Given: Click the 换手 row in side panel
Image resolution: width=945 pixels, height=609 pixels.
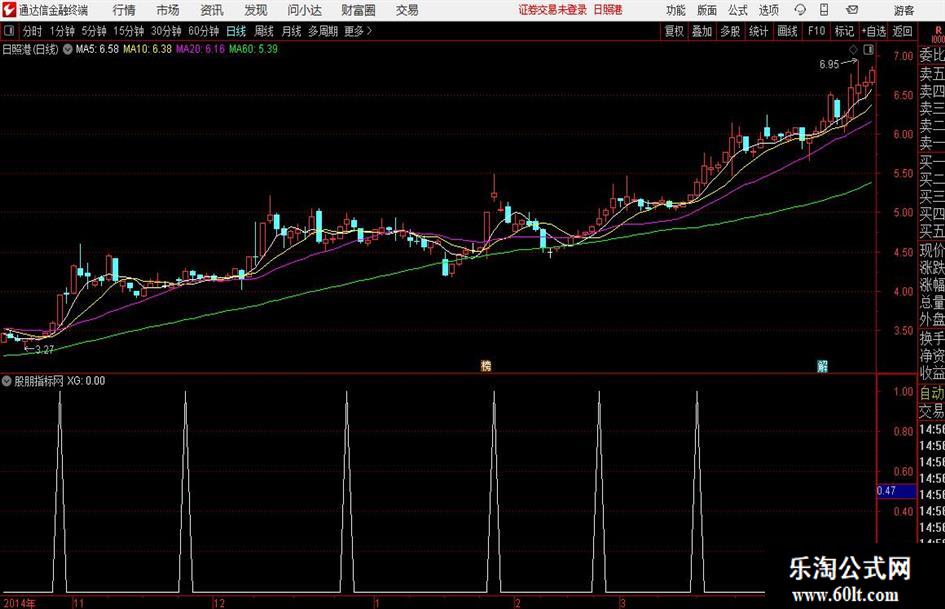Looking at the screenshot, I should click(931, 338).
